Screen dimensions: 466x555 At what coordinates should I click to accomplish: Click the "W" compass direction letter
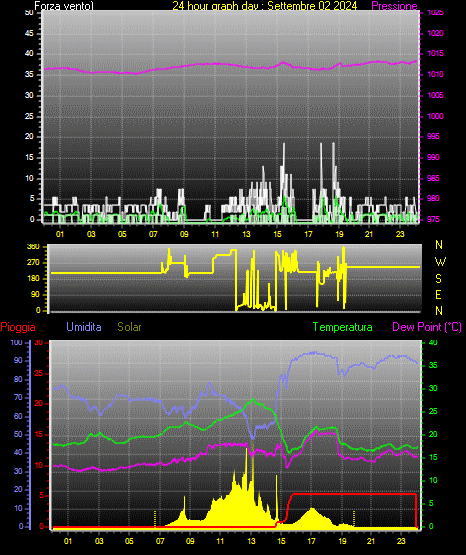tap(440, 262)
